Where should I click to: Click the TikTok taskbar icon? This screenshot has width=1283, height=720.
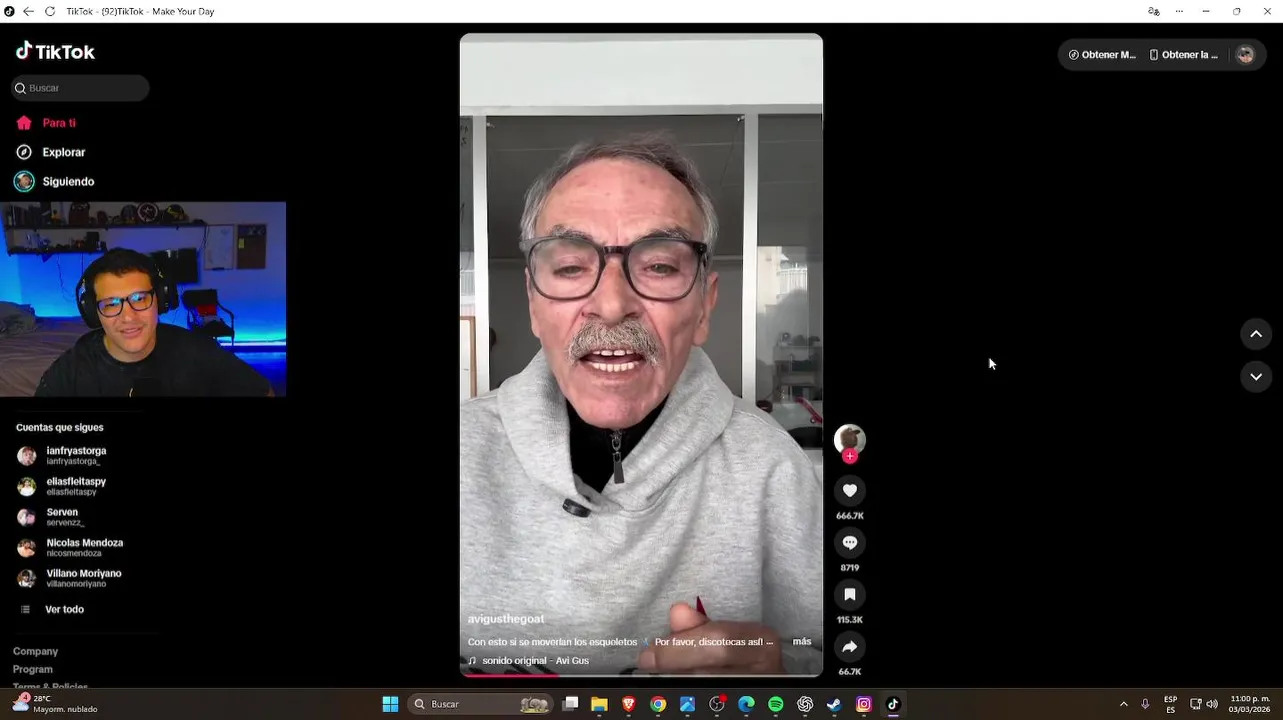893,704
